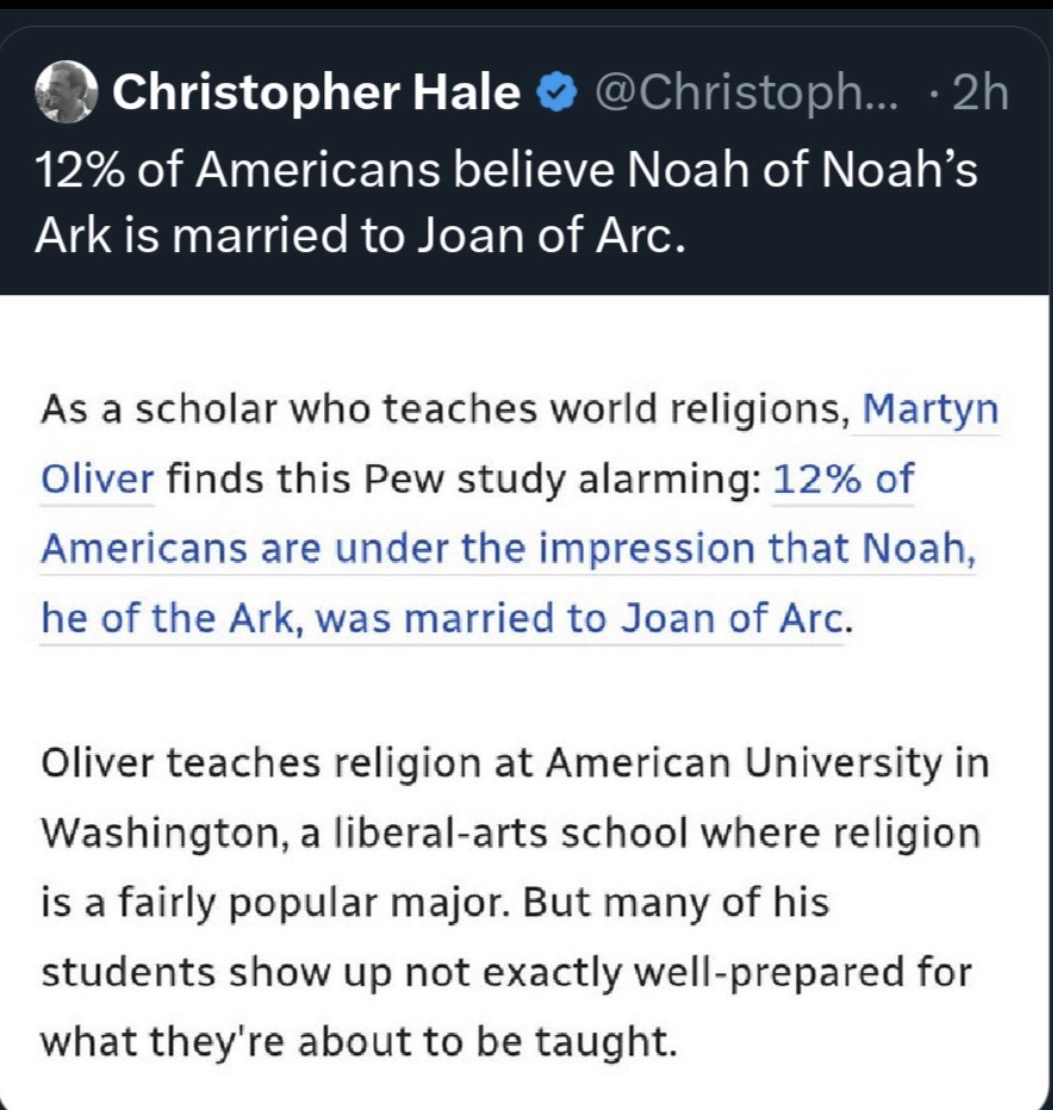Open the embedded article screenshot image

point(526,700)
